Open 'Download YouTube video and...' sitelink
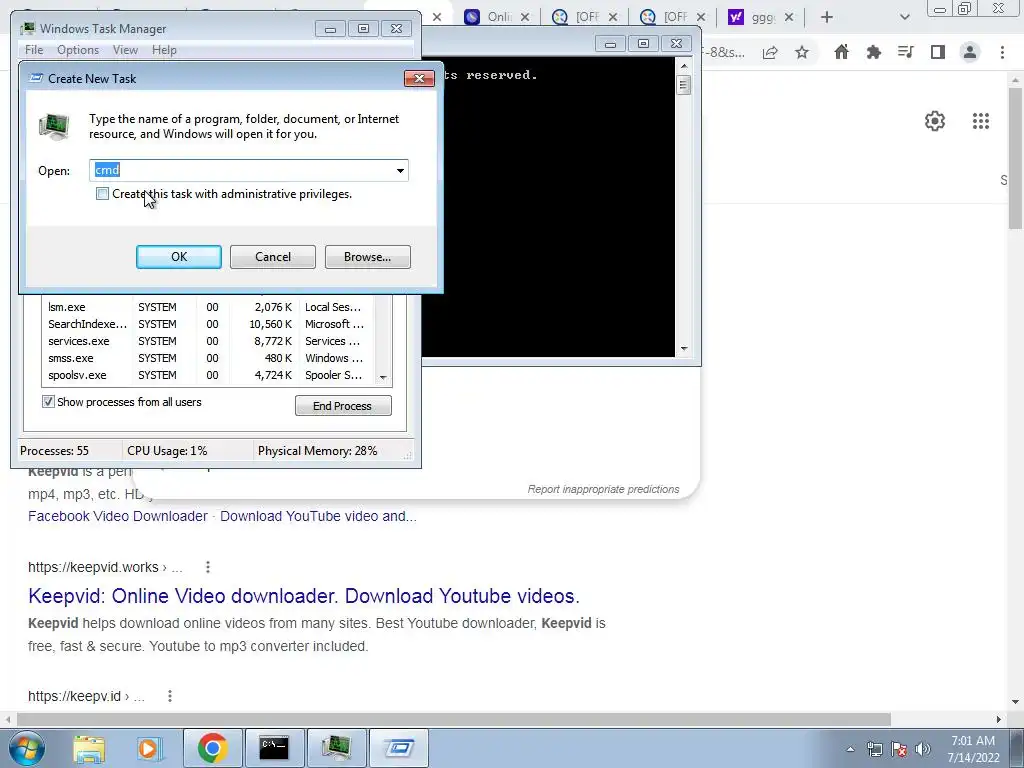 coord(318,516)
